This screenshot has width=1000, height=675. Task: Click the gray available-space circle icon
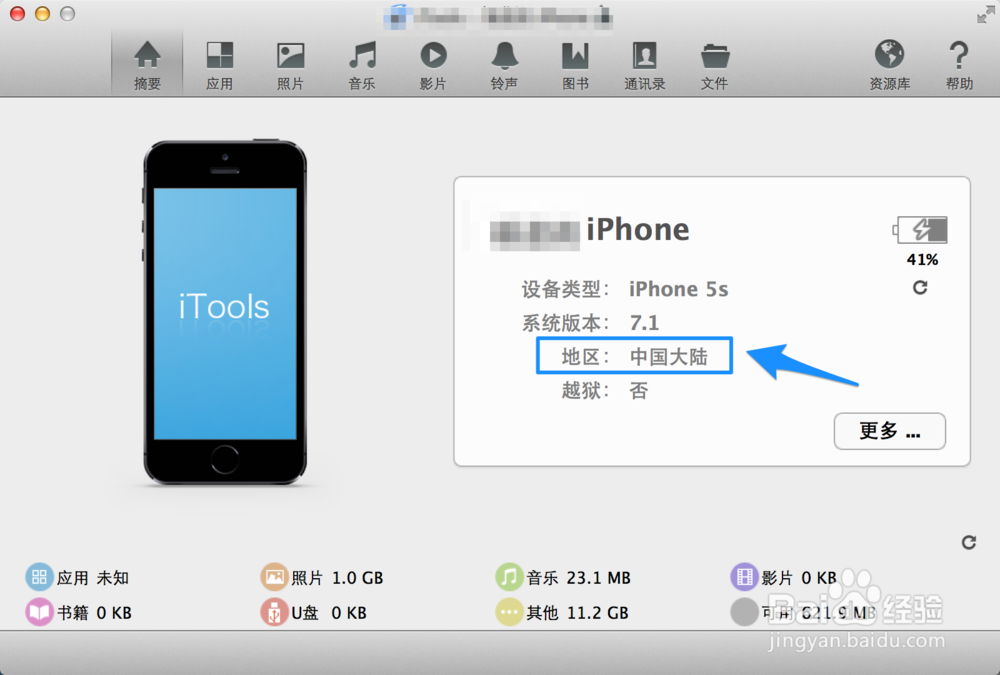(744, 612)
